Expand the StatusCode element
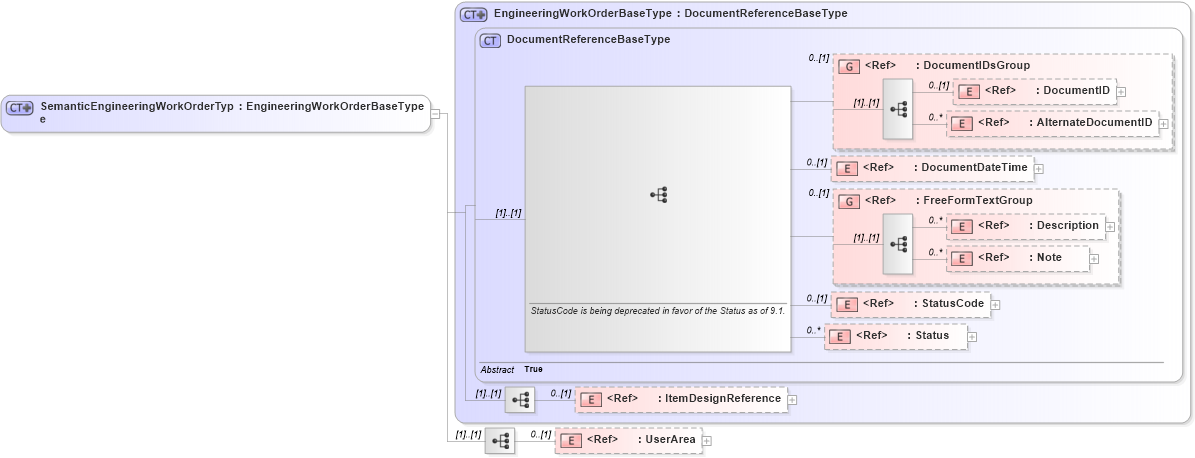Screen dimensions: 1195x458 (x=995, y=305)
